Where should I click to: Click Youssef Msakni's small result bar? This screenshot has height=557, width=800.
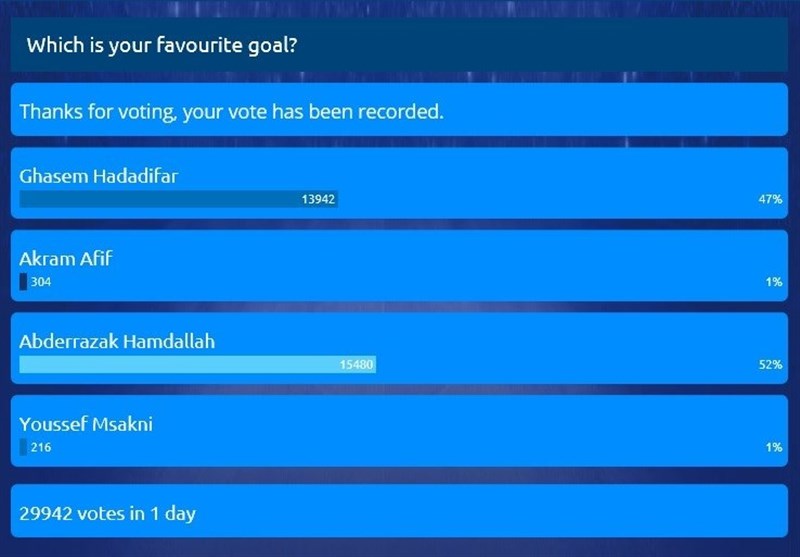tap(23, 448)
